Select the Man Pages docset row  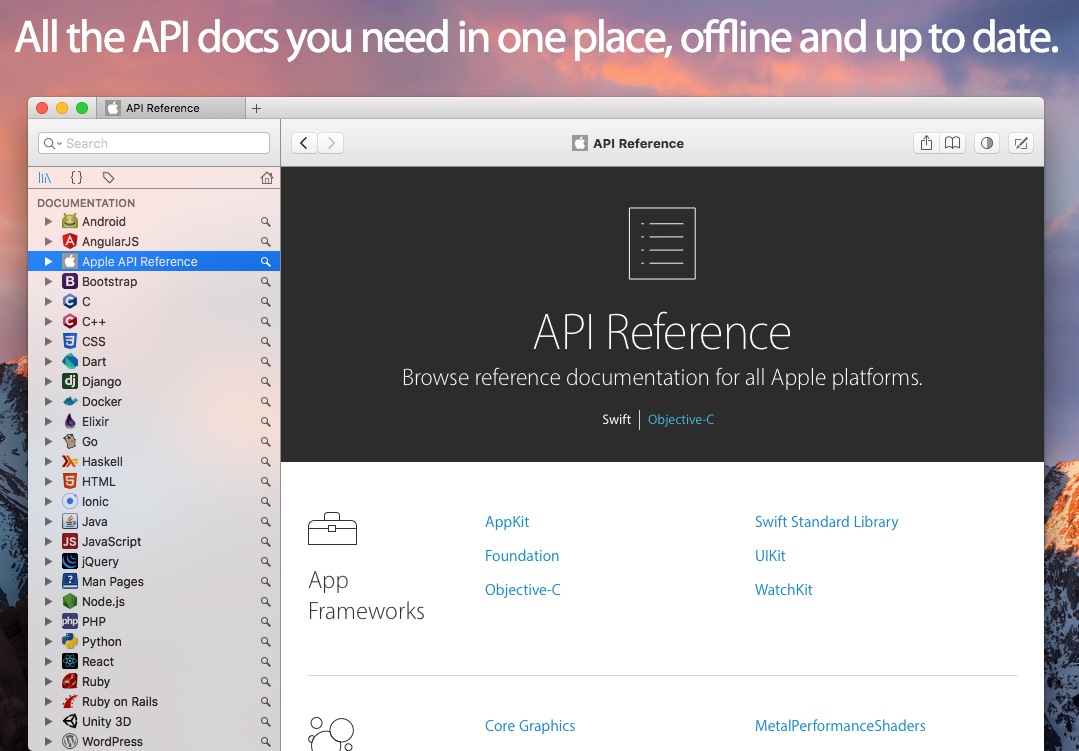coord(154,582)
